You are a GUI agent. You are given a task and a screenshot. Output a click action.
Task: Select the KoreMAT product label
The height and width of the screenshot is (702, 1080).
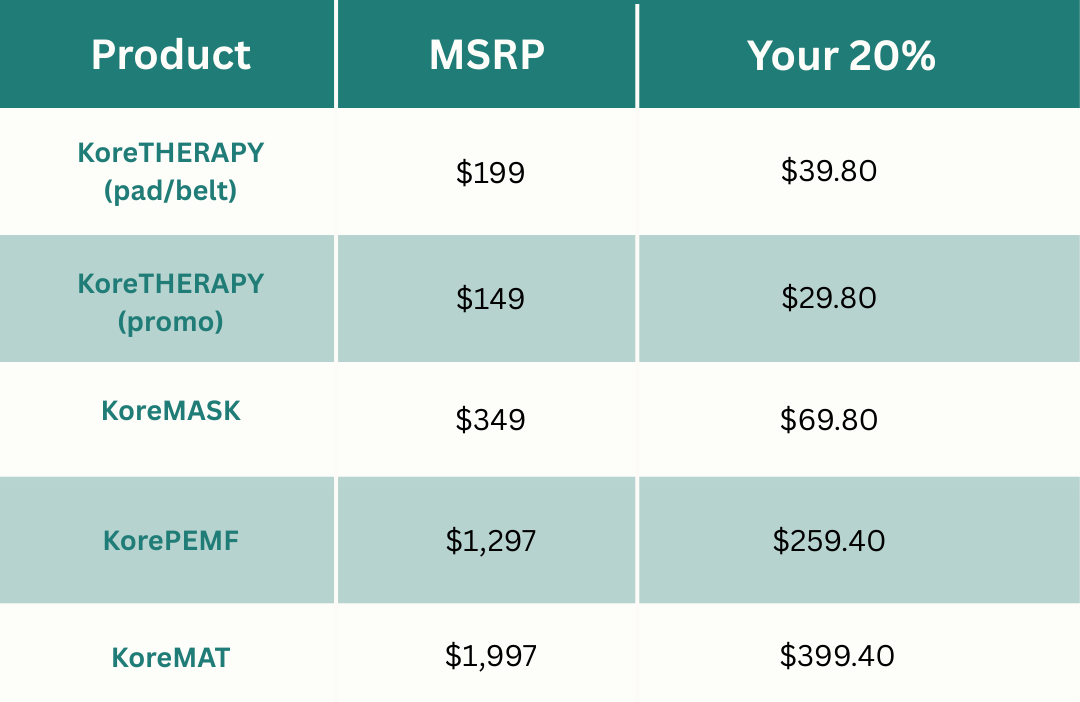point(171,657)
